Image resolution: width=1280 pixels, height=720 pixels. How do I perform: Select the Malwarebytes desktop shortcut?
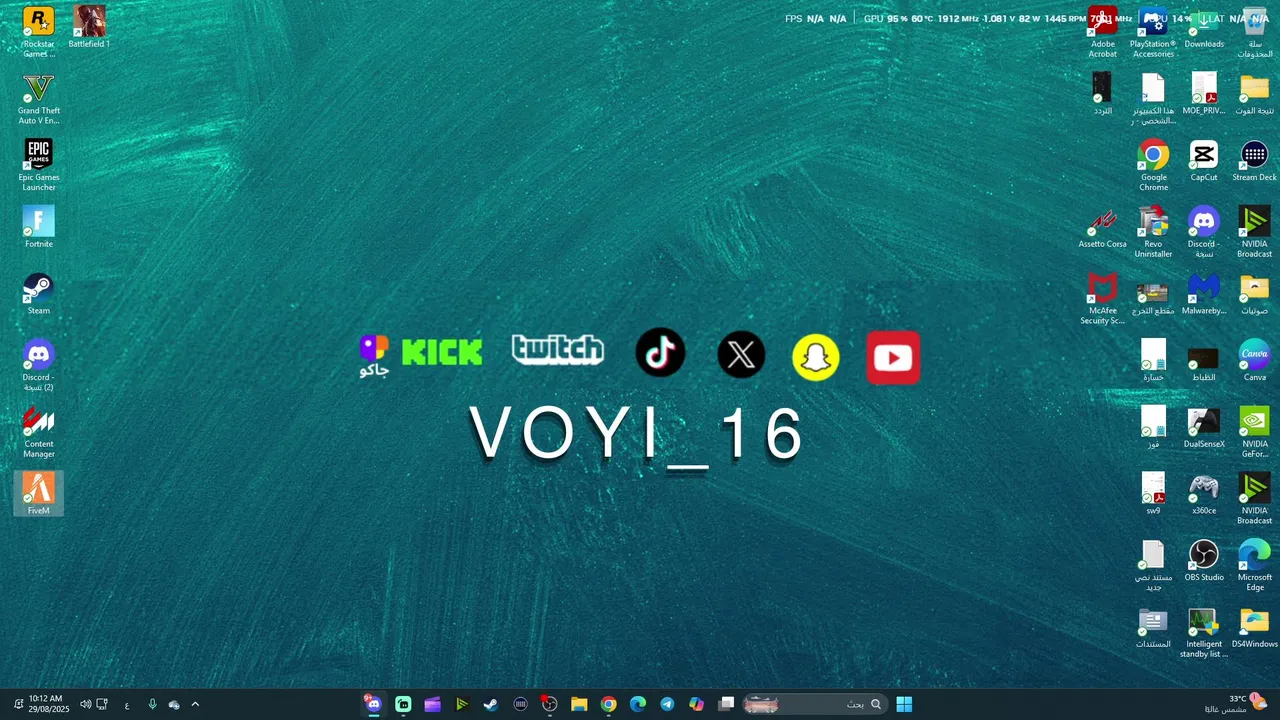click(1204, 294)
